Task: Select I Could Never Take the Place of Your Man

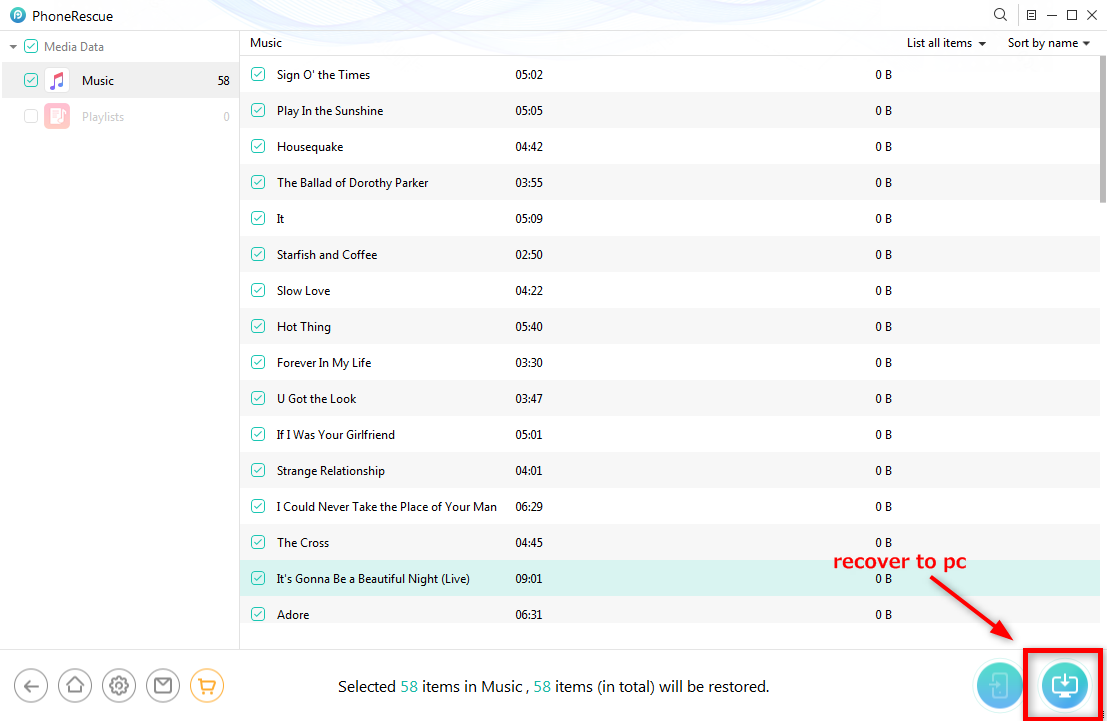Action: click(x=387, y=507)
